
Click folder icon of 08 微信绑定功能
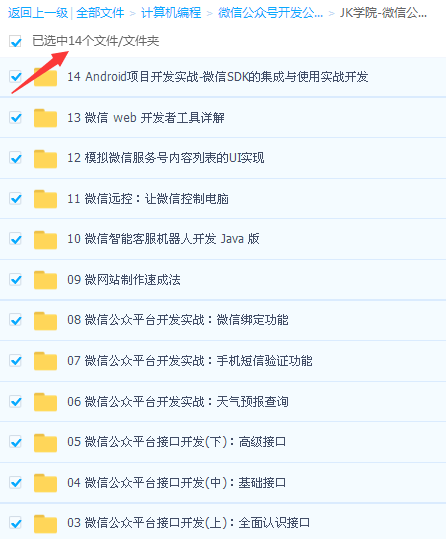click(45, 320)
